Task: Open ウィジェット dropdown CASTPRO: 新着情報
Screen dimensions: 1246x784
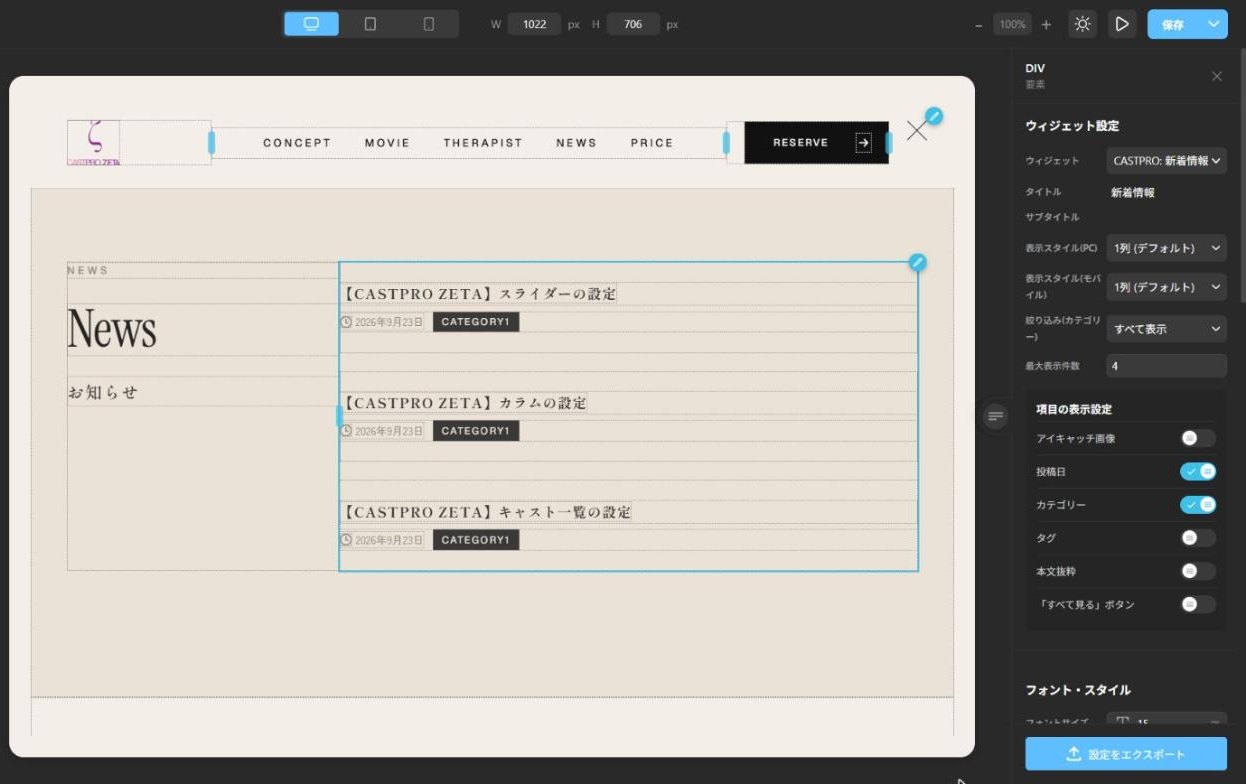Action: pyautogui.click(x=1166, y=161)
